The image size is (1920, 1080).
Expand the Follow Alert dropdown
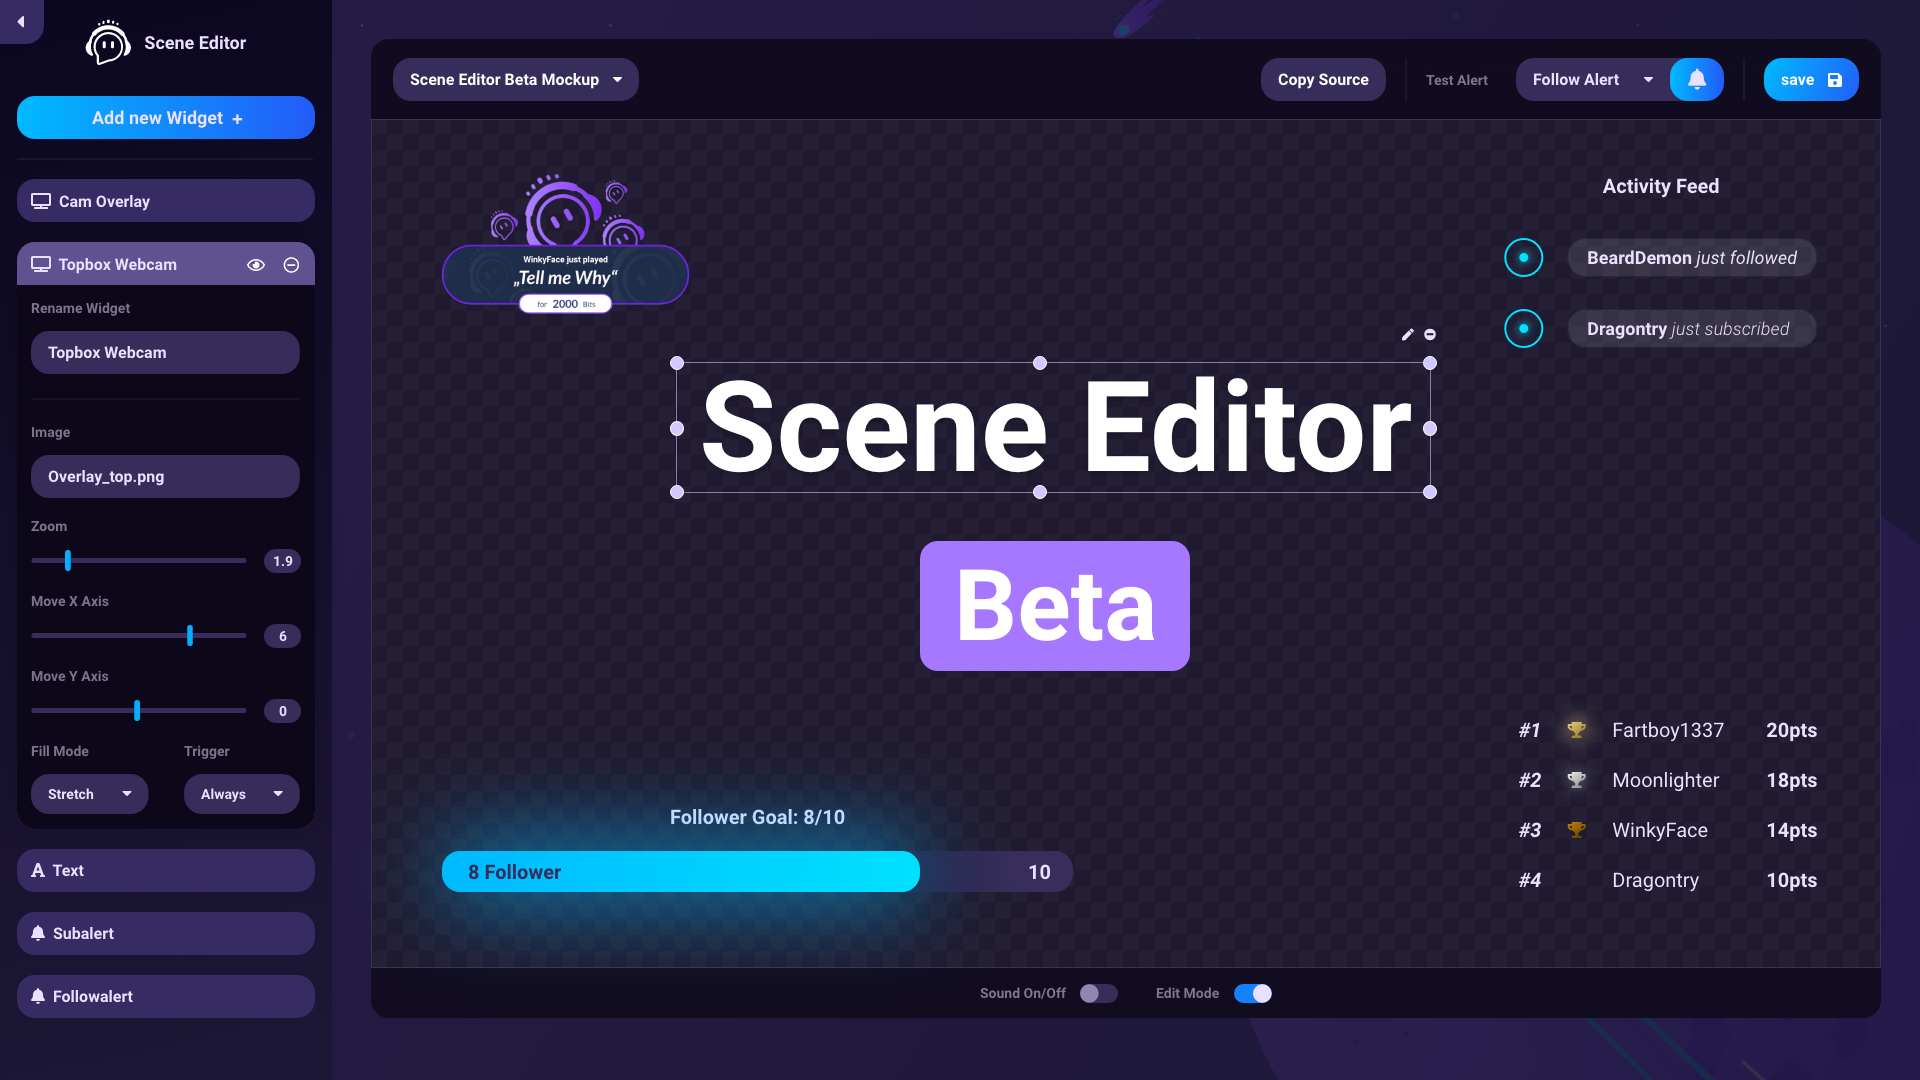click(1647, 79)
